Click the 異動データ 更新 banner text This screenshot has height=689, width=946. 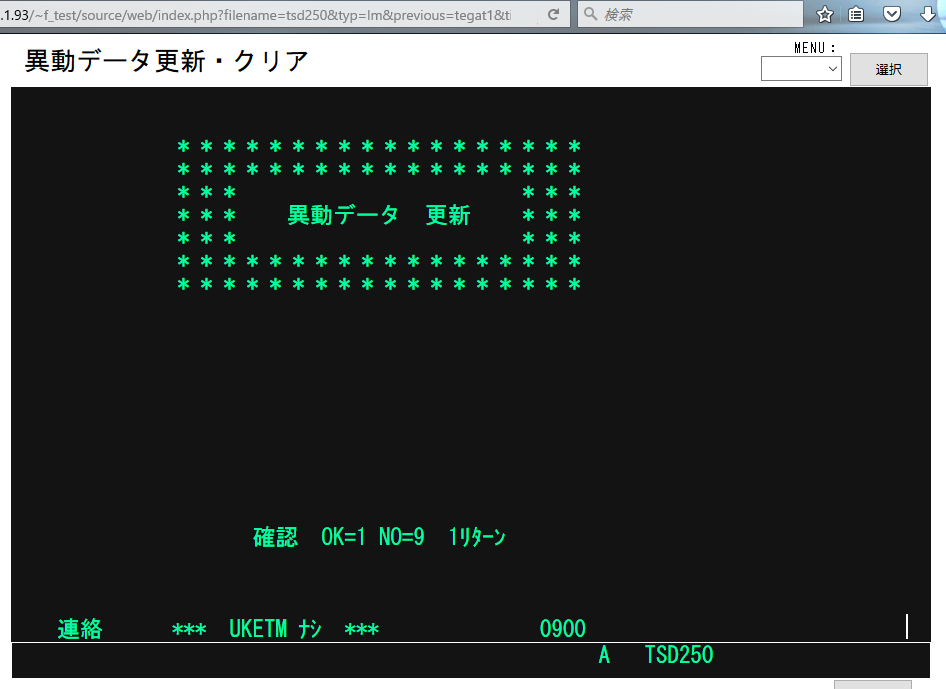pyautogui.click(x=379, y=215)
